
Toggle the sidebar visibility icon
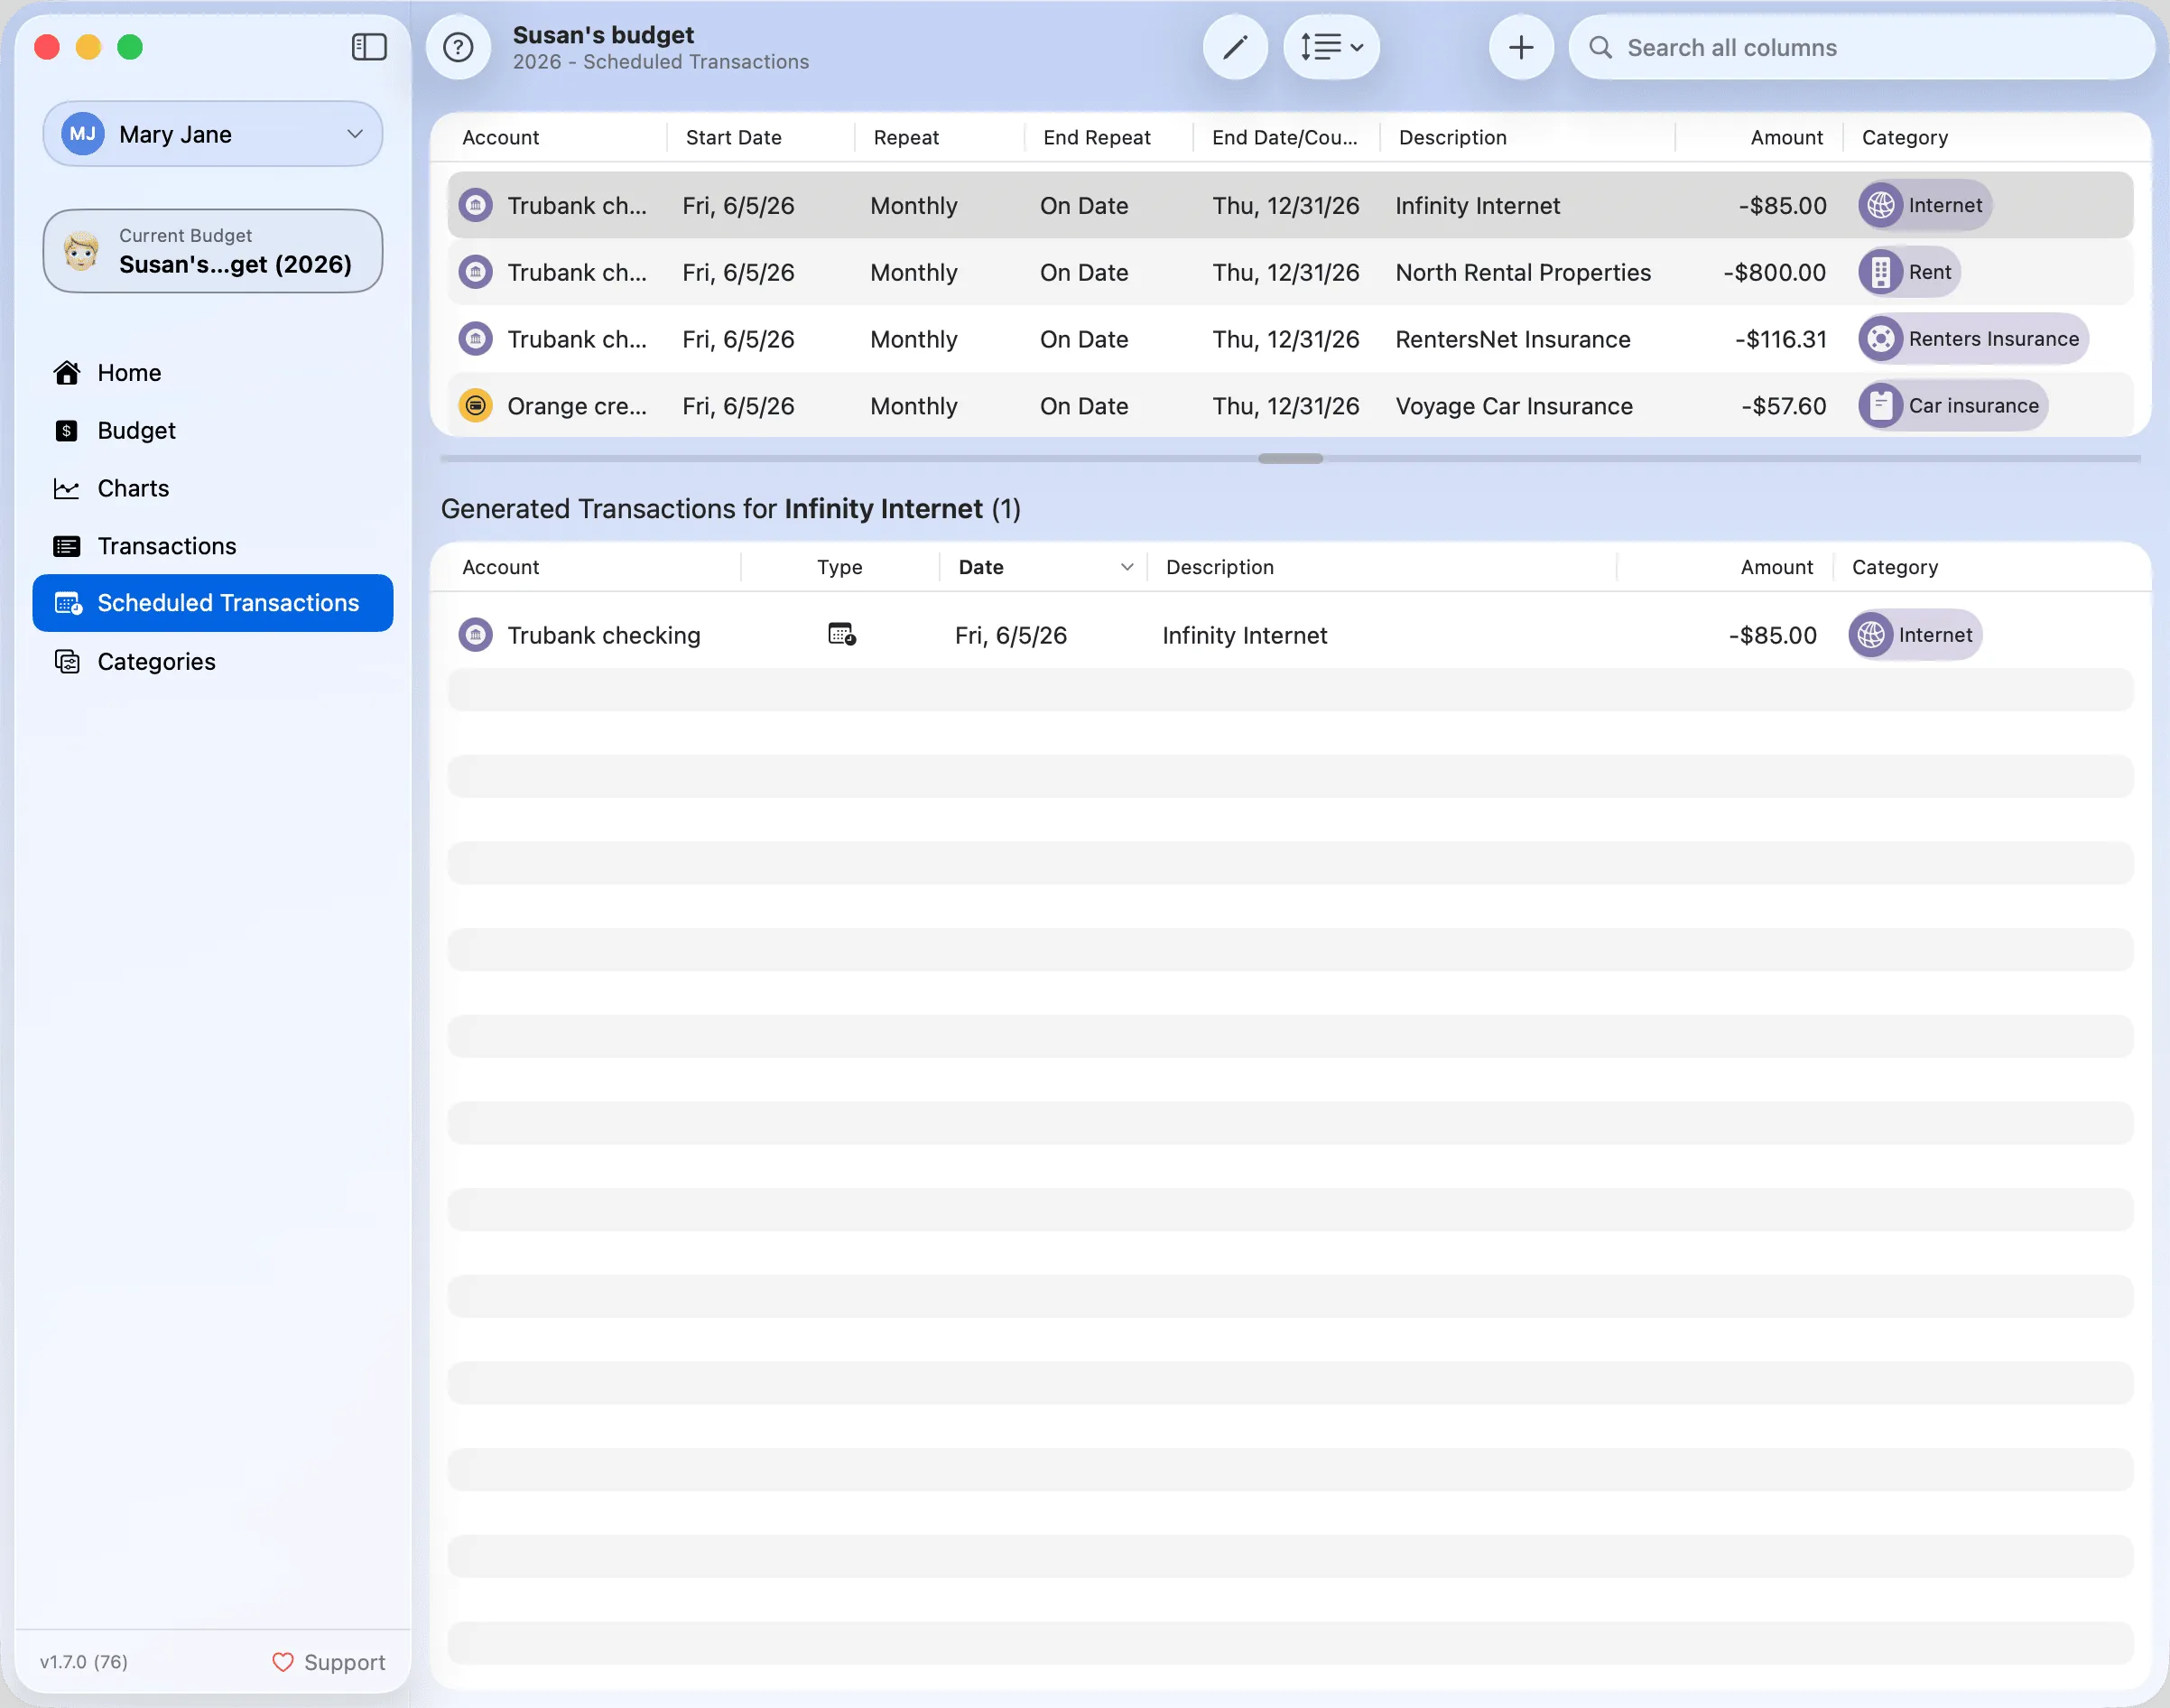tap(369, 47)
